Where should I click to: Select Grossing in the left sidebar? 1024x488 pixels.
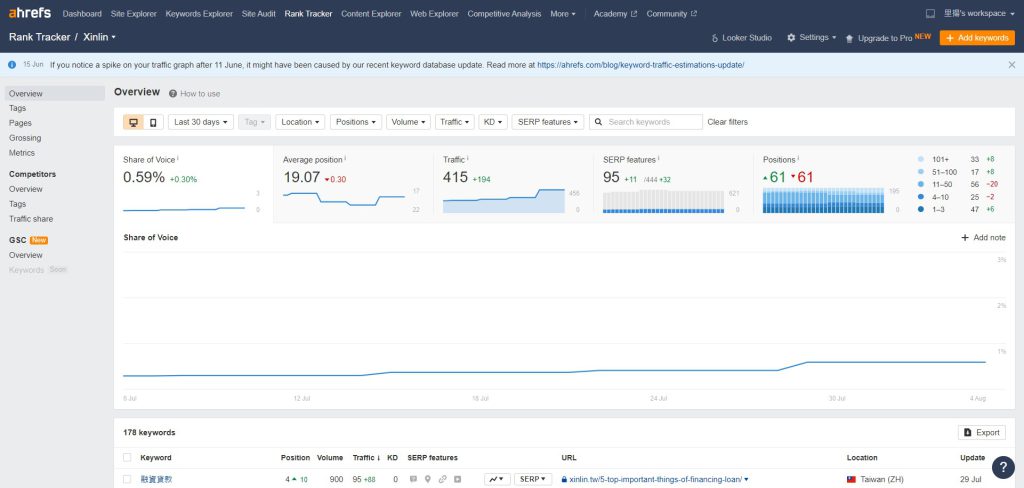(x=25, y=138)
